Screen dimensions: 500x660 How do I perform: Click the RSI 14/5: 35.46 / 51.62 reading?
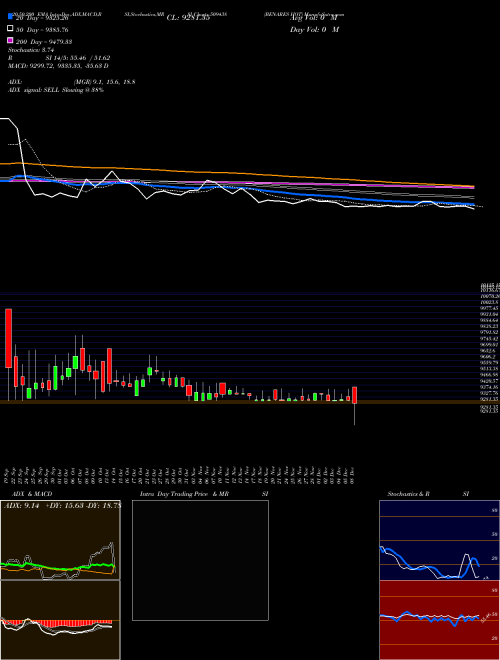tap(59, 58)
